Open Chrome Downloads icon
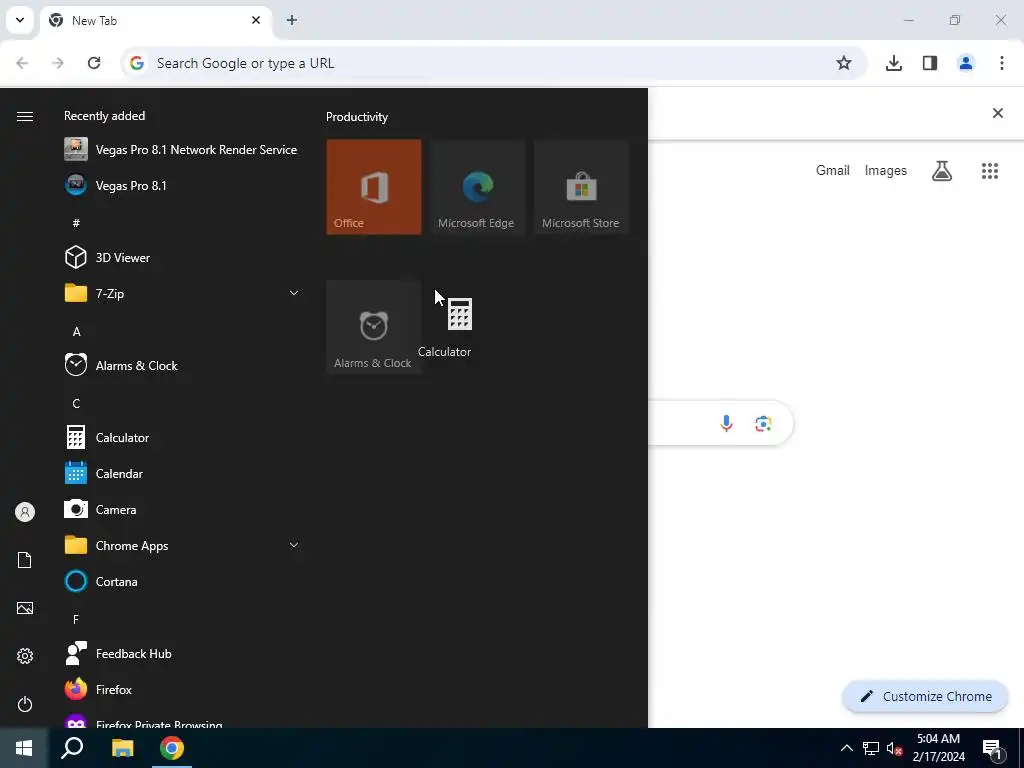1024x768 pixels. click(894, 63)
